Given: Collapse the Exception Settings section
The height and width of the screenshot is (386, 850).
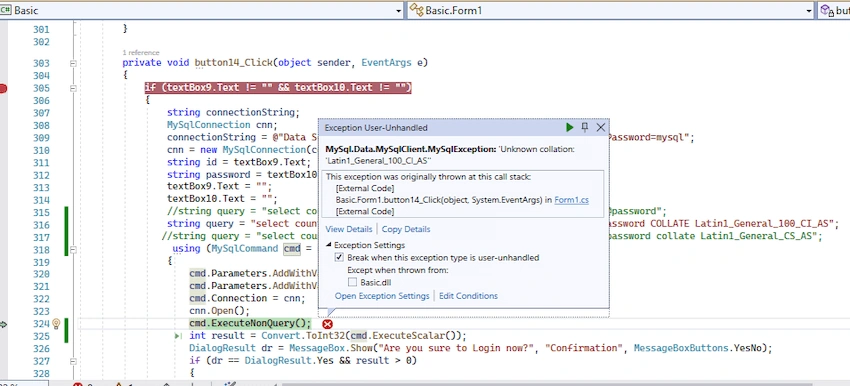Looking at the screenshot, I should 329,245.
